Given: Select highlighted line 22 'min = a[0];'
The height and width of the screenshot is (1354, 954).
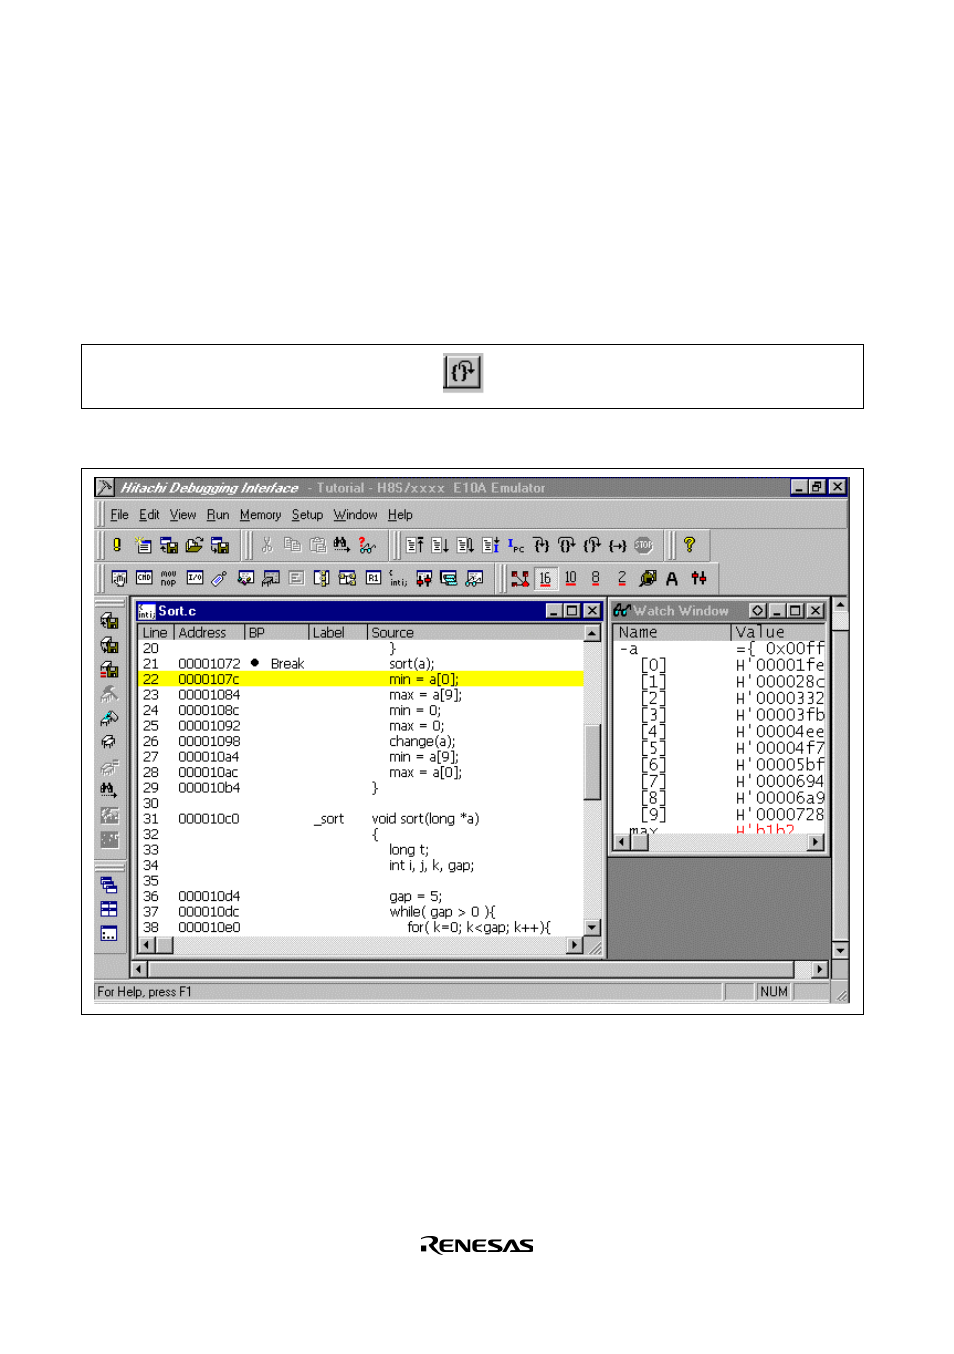Looking at the screenshot, I should click(x=424, y=680).
